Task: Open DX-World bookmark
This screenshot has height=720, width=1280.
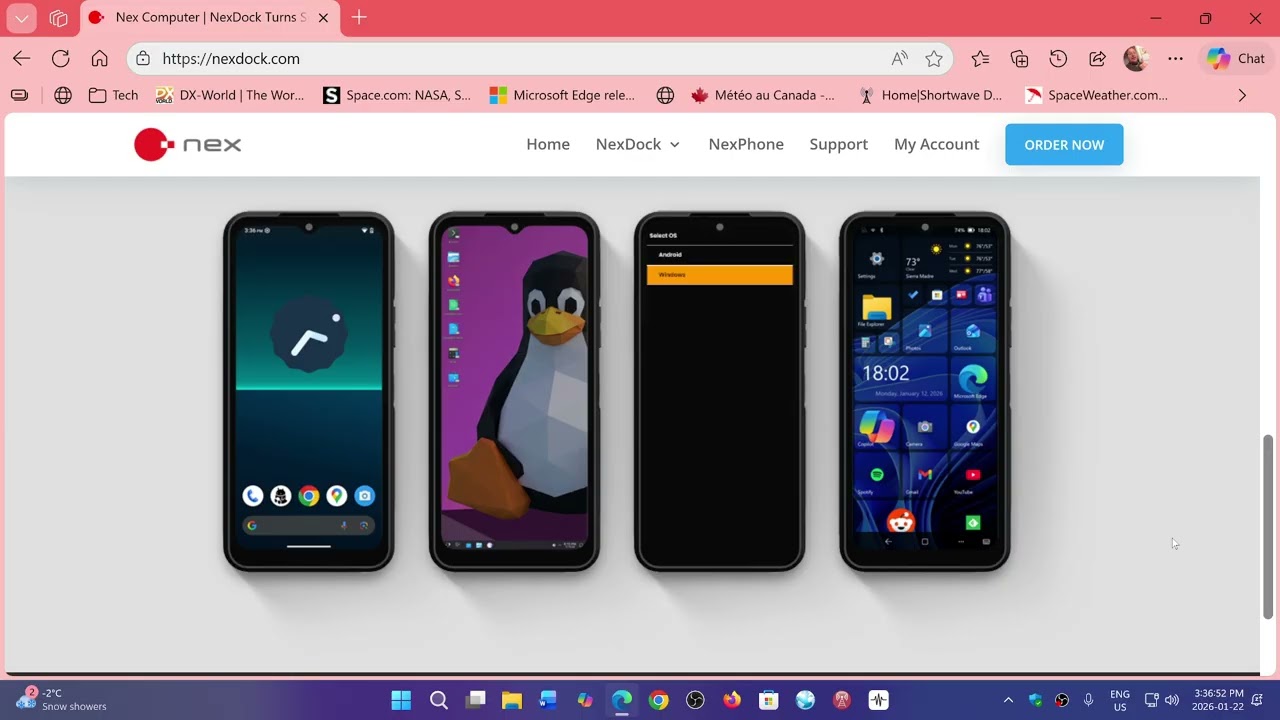Action: pyautogui.click(x=229, y=96)
